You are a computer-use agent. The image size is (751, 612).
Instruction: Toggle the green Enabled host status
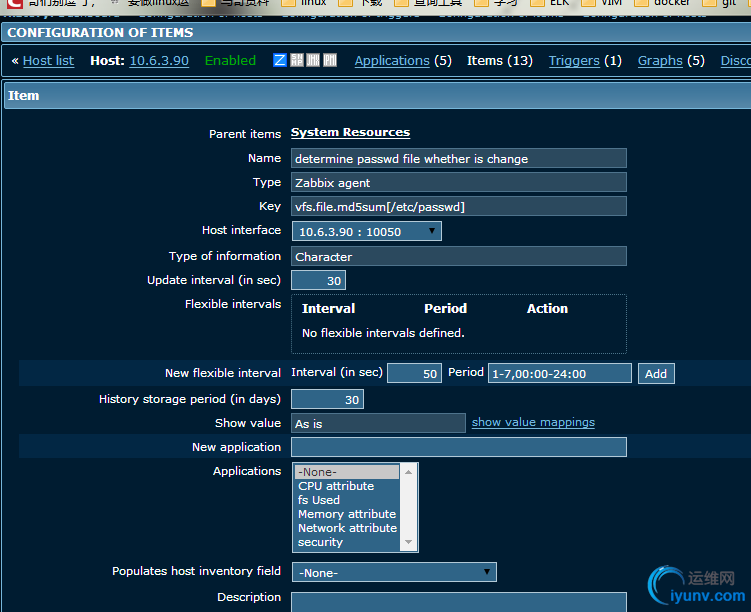coord(230,61)
